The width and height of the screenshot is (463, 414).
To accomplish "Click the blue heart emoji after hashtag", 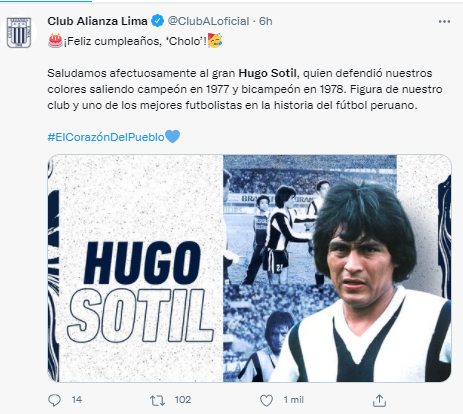I will click(173, 136).
